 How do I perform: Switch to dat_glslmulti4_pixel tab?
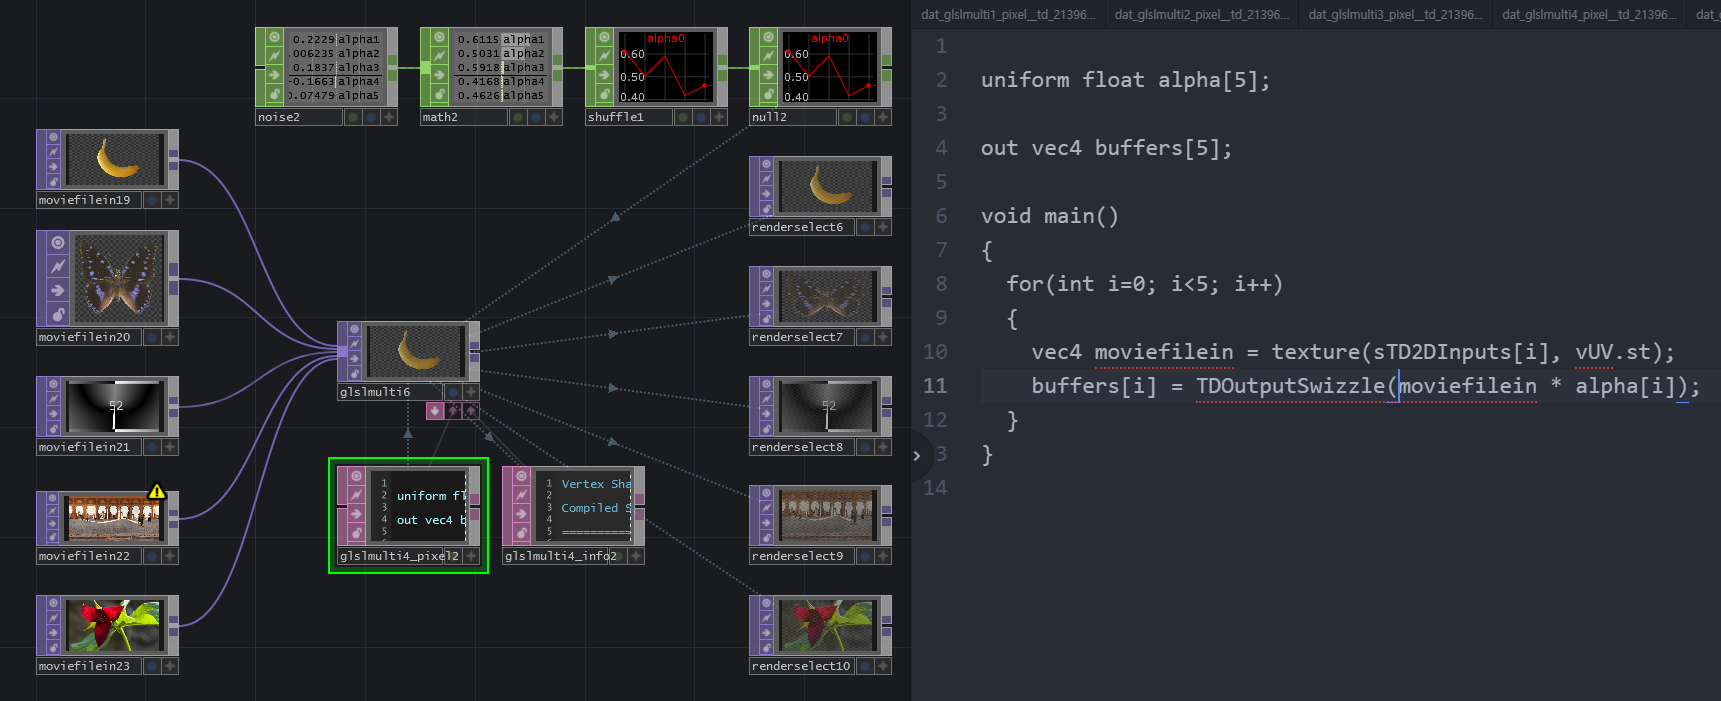pos(1589,14)
